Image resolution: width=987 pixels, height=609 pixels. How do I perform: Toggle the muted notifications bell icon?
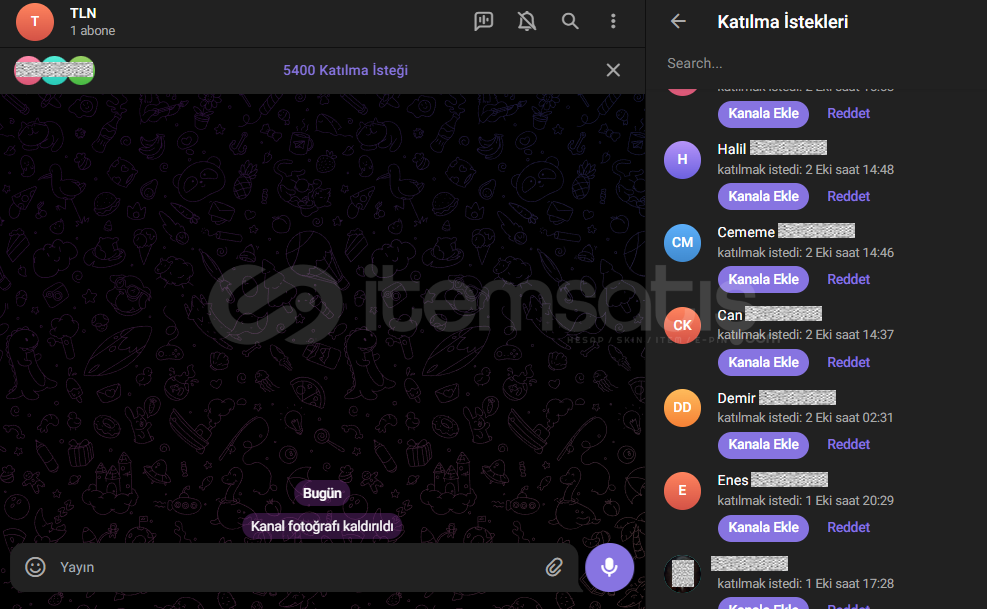tap(527, 21)
